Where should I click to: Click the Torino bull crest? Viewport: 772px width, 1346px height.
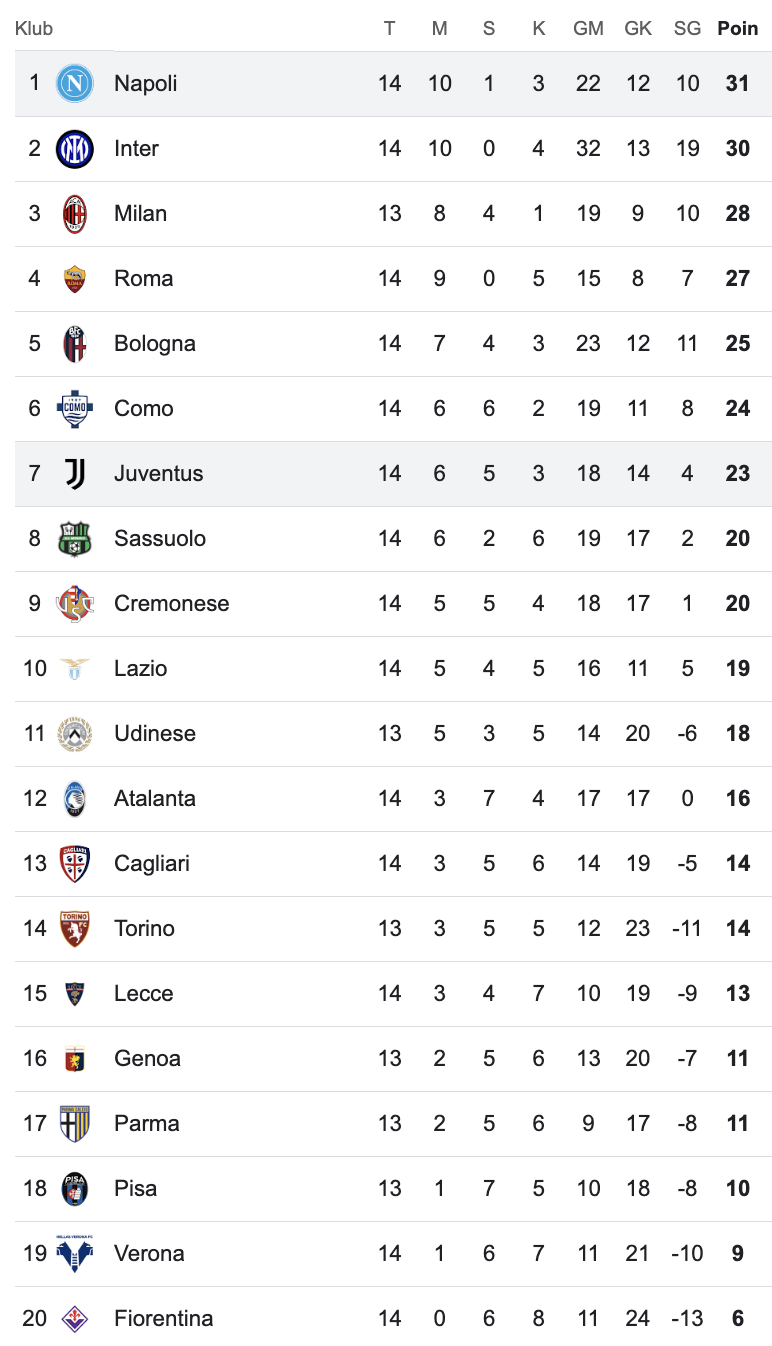pos(75,928)
